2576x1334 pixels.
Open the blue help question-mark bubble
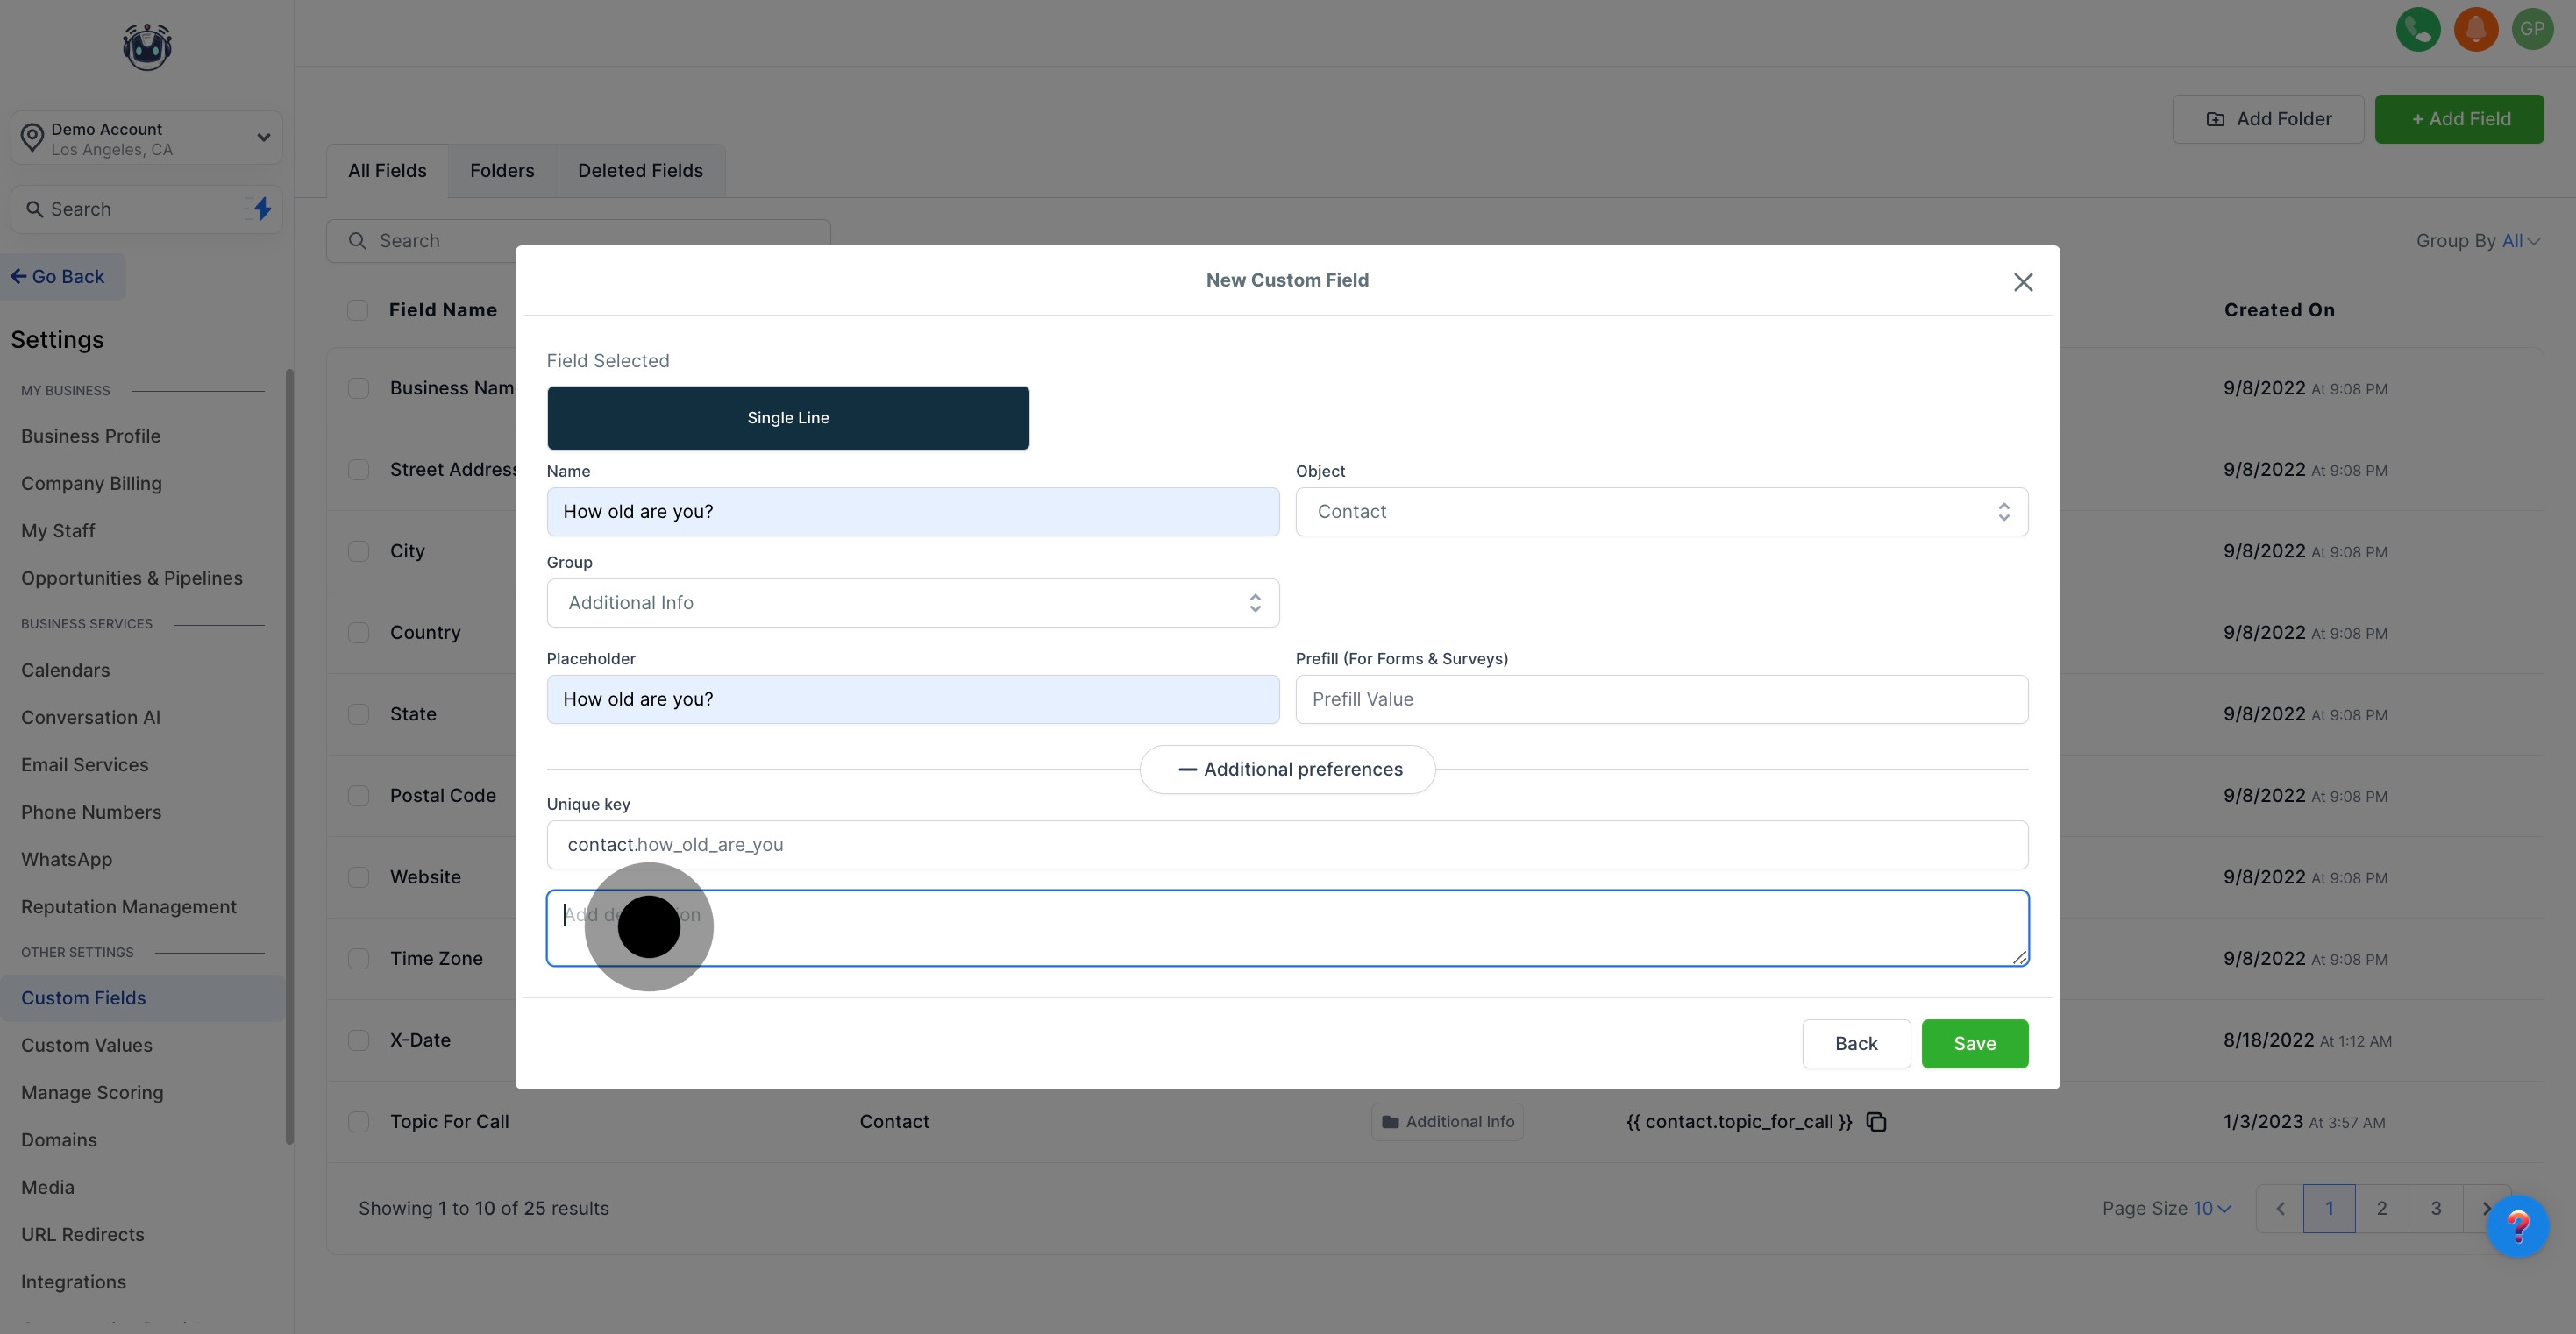click(x=2516, y=1226)
